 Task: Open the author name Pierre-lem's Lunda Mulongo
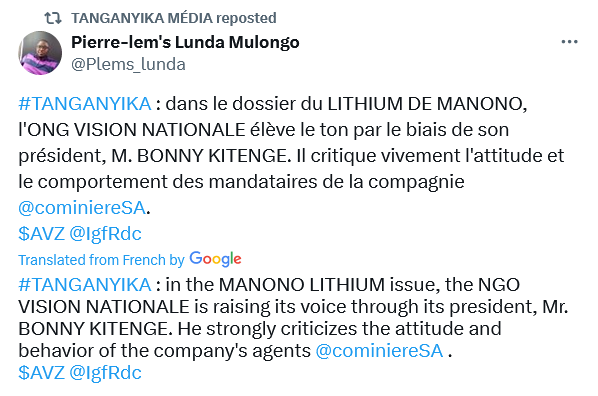click(x=185, y=42)
